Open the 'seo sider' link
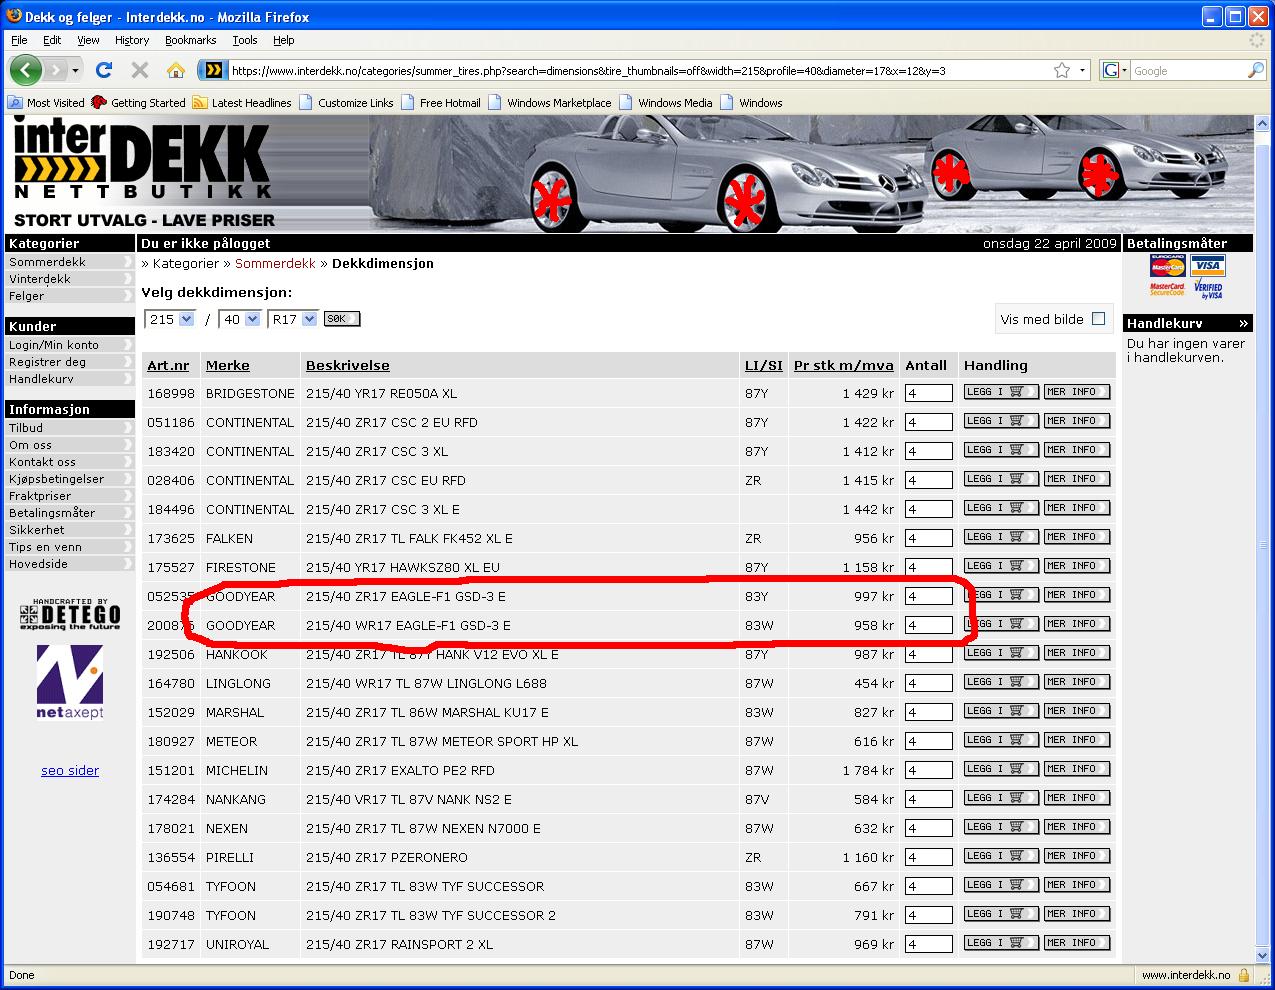Image resolution: width=1275 pixels, height=990 pixels. [x=70, y=770]
